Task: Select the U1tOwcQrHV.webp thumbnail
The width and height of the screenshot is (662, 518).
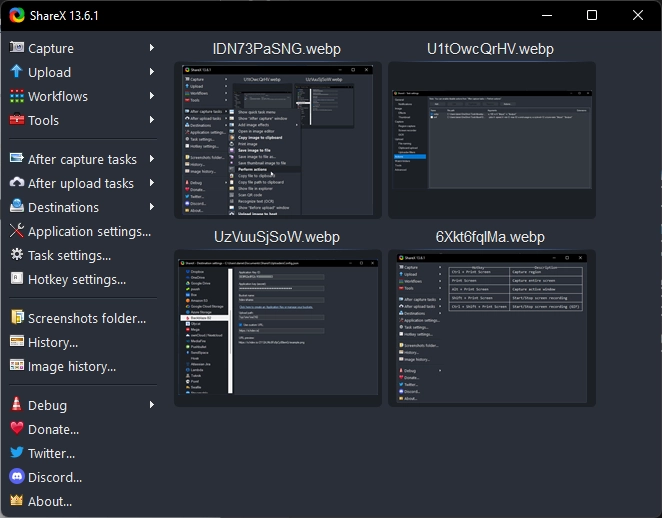Action: pos(492,140)
